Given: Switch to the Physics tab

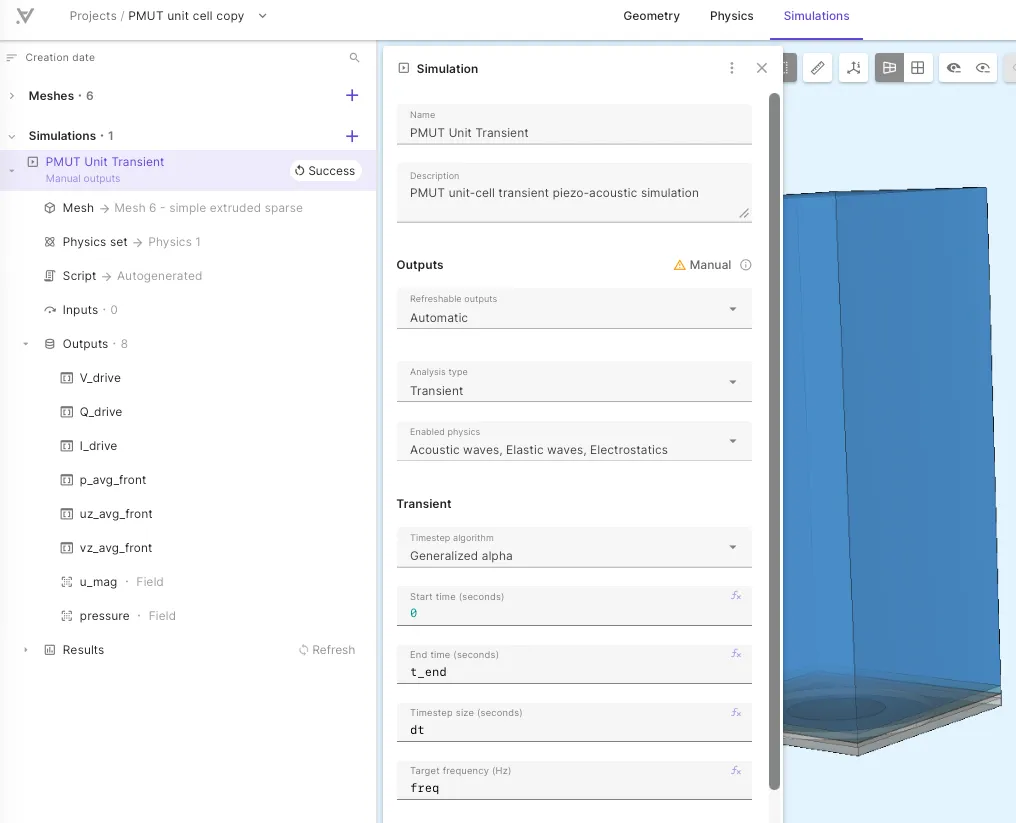Looking at the screenshot, I should click(x=732, y=16).
